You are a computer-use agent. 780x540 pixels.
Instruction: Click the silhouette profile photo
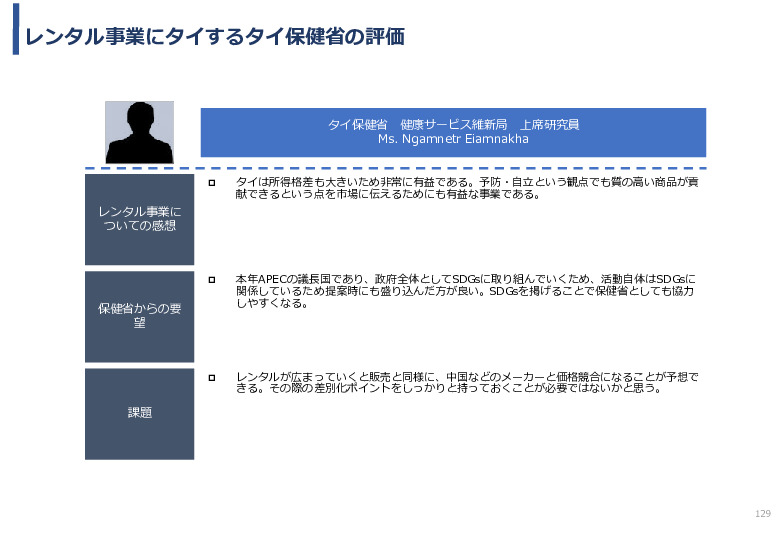pos(139,132)
